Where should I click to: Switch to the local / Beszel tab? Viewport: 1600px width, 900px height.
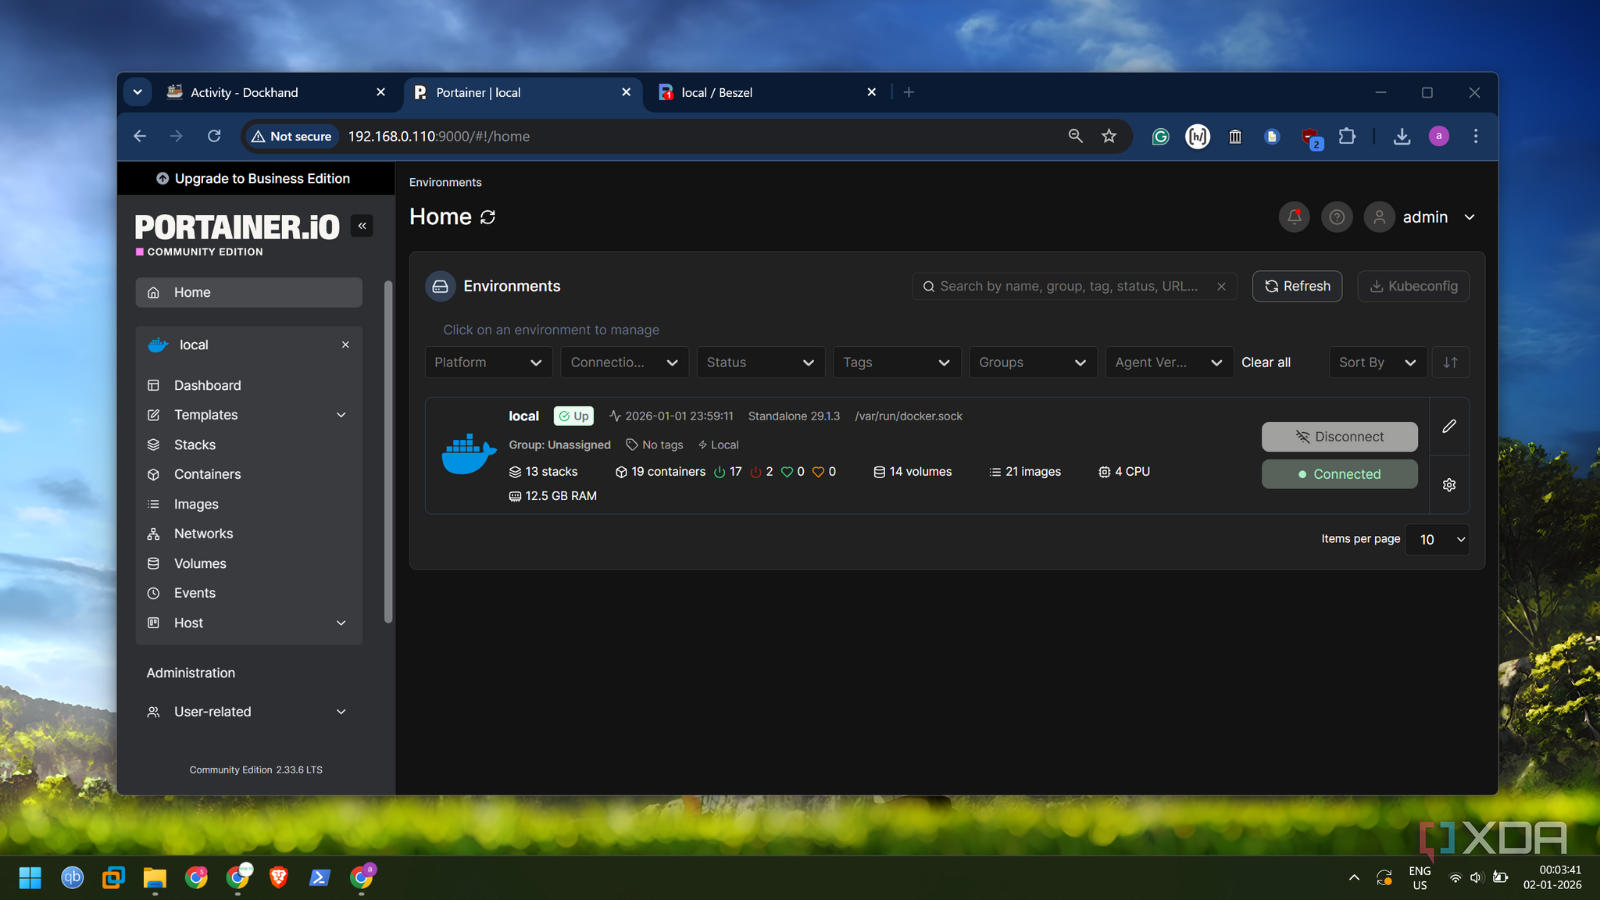pyautogui.click(x=767, y=92)
